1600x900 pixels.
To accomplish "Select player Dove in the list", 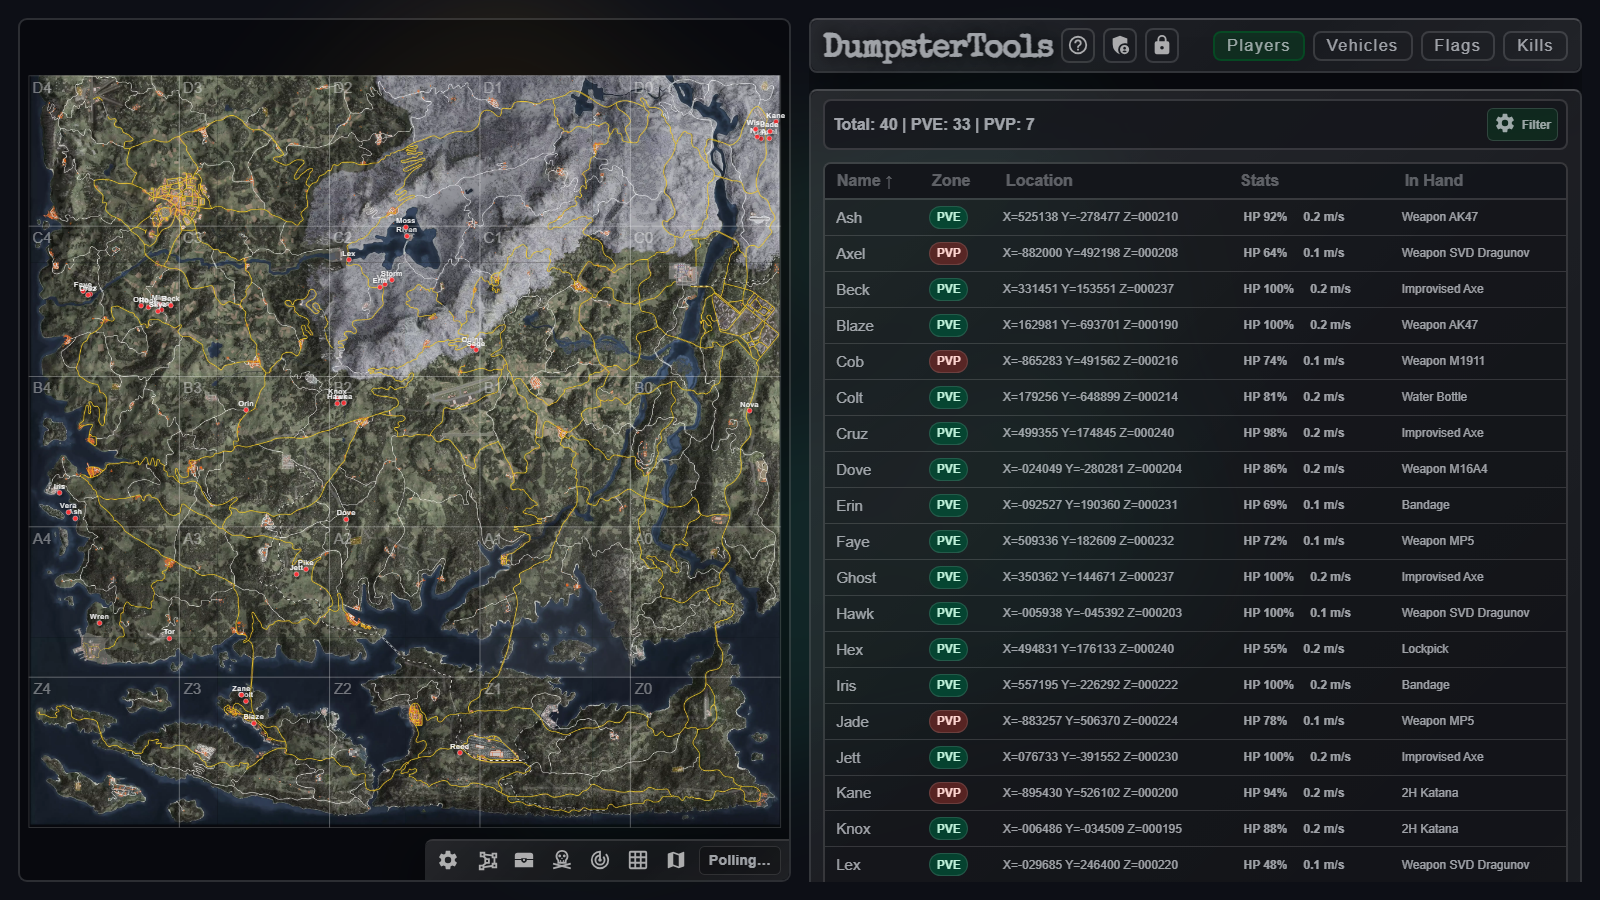I will 1195,469.
